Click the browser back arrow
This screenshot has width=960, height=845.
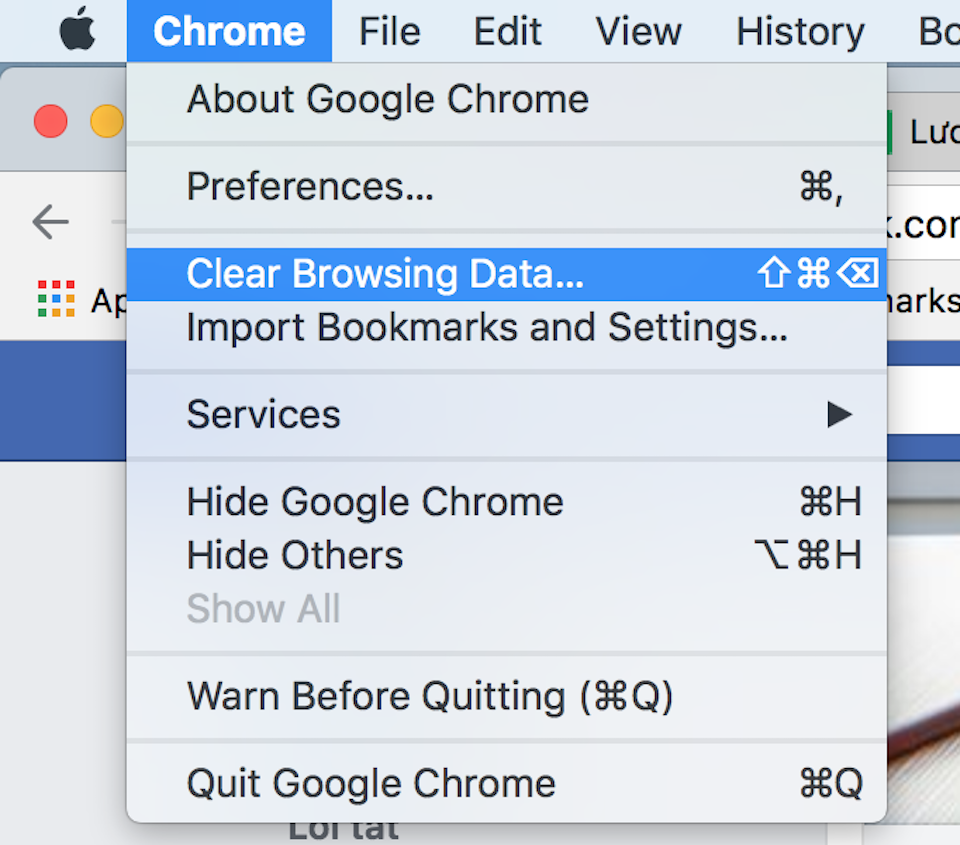pyautogui.click(x=50, y=222)
